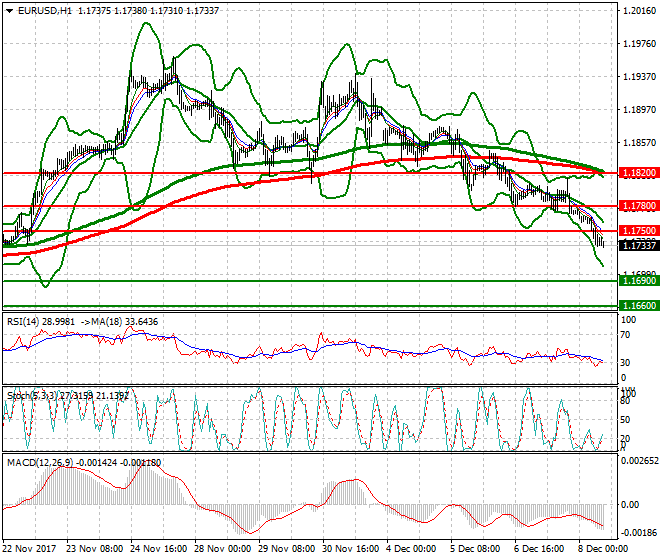Click the 30 Nov 16:00 time label
This screenshot has height=560, width=660.
tap(351, 549)
